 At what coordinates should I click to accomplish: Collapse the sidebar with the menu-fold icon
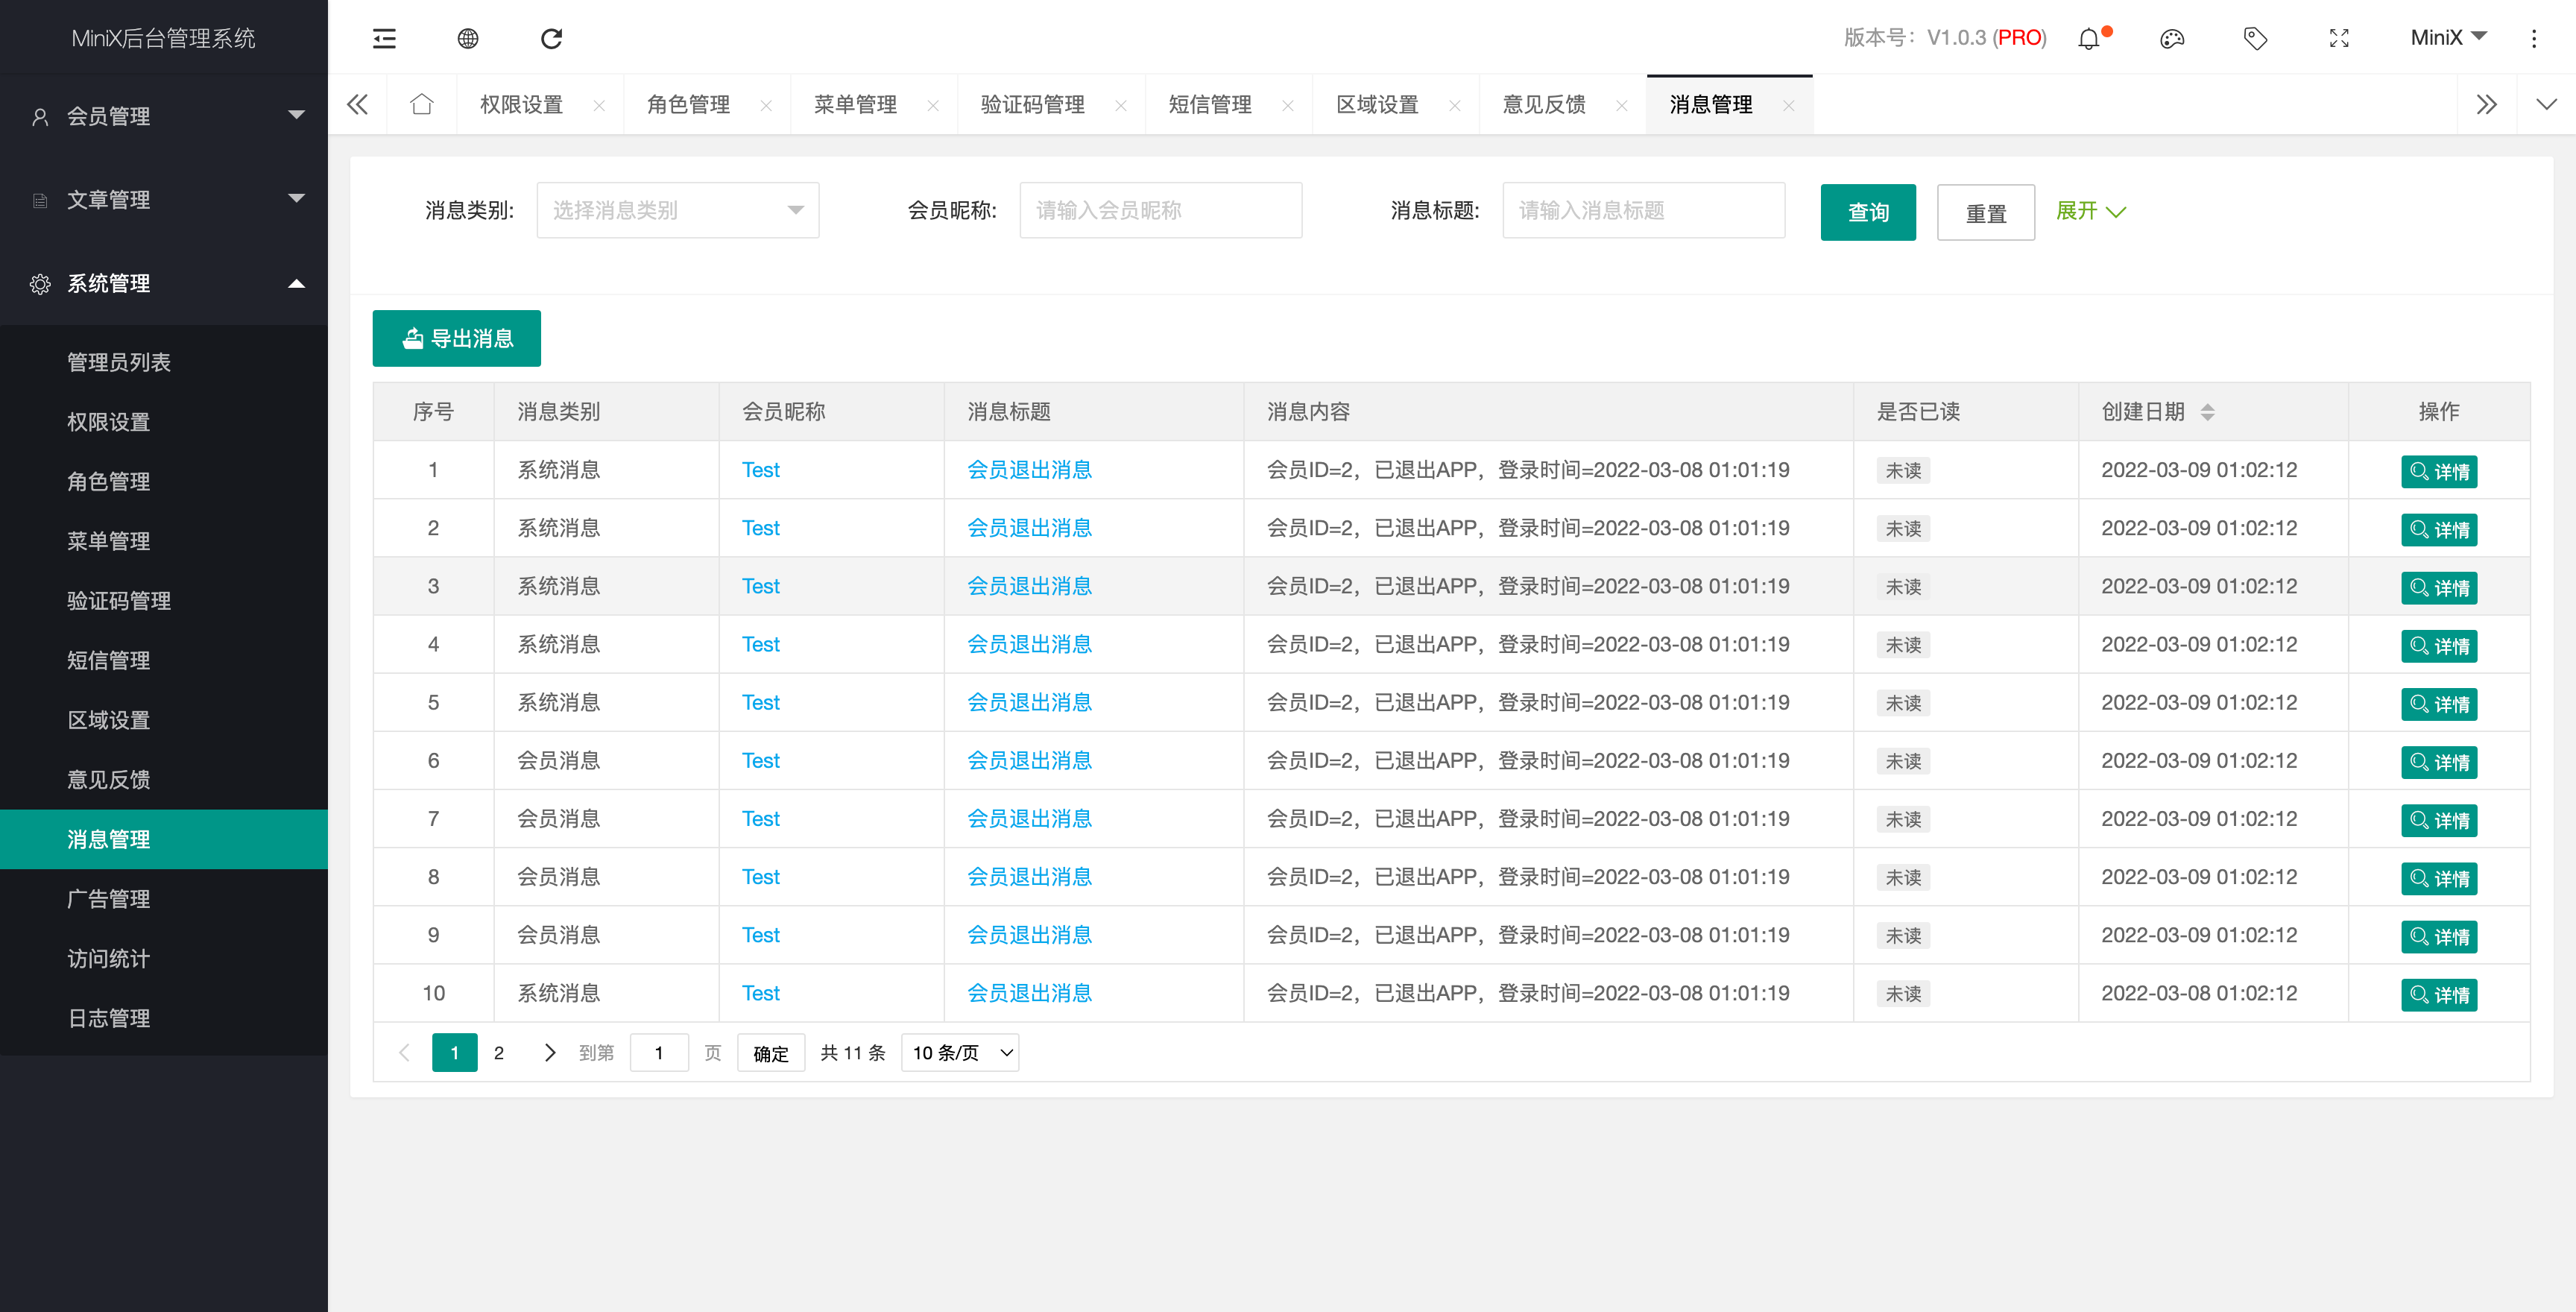(x=384, y=38)
